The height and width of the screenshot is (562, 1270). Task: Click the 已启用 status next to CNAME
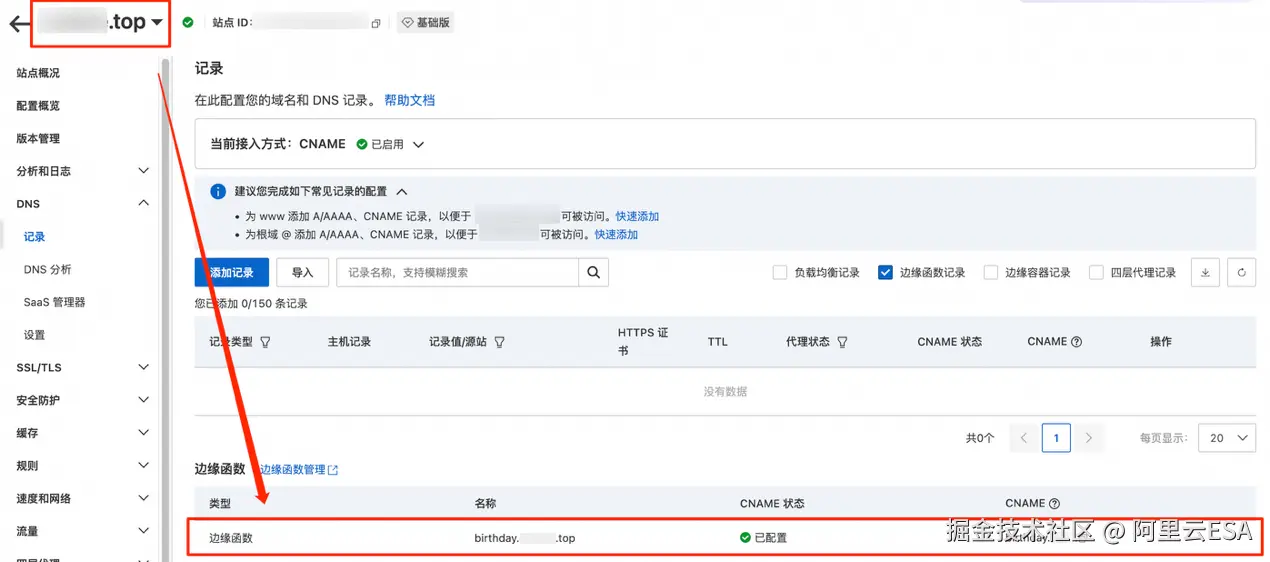pos(380,145)
